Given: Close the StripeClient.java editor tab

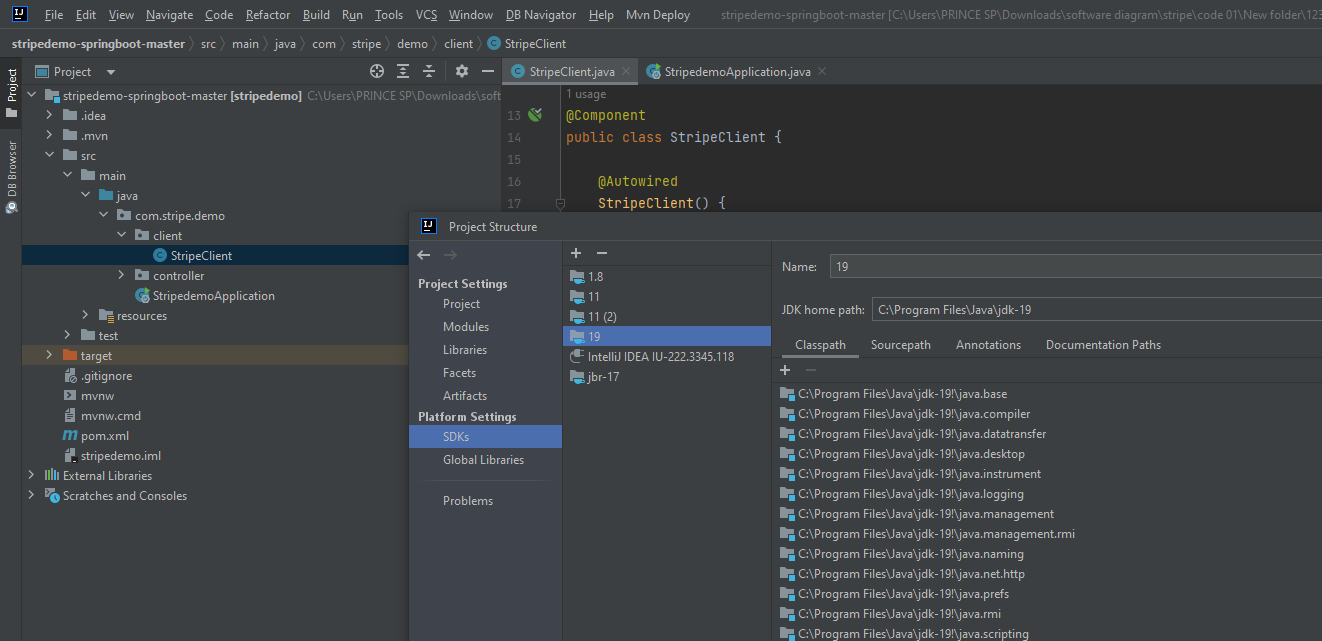Looking at the screenshot, I should [x=626, y=71].
